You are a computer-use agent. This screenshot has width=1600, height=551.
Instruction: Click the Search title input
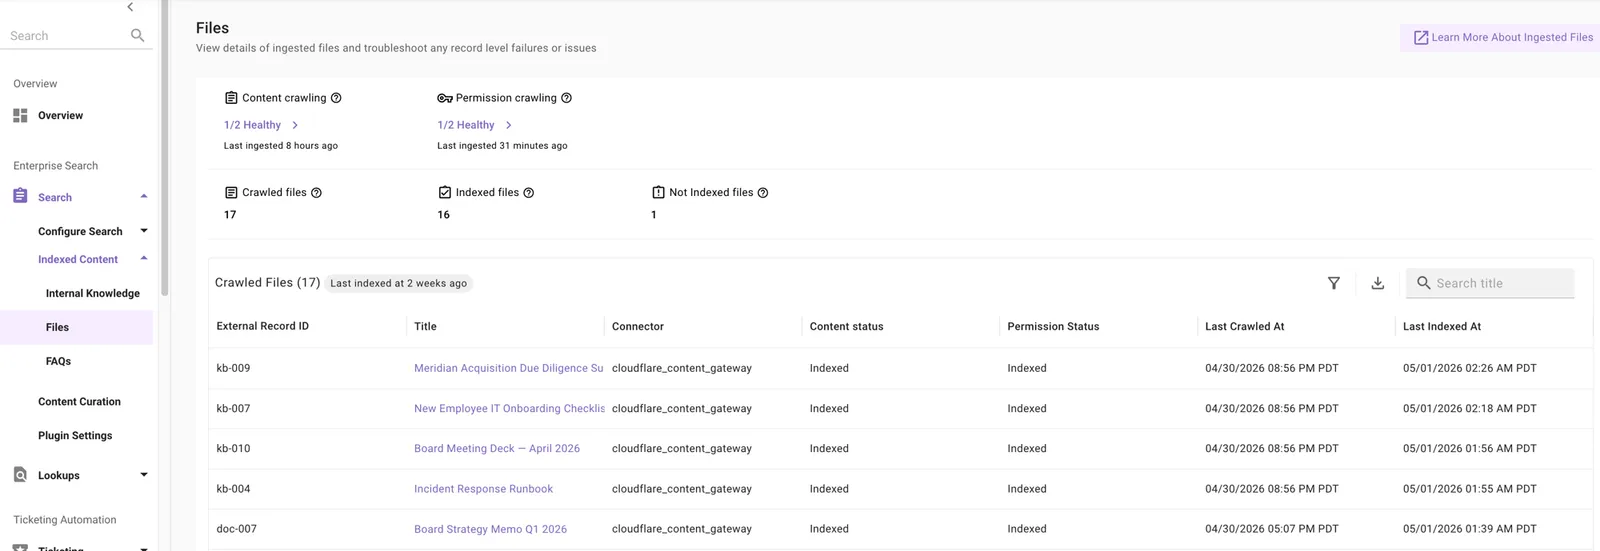click(1490, 283)
